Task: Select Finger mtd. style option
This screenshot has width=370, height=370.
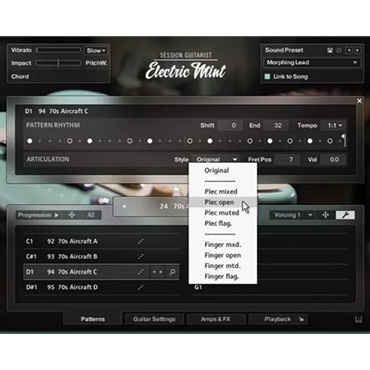Action: tap(222, 266)
